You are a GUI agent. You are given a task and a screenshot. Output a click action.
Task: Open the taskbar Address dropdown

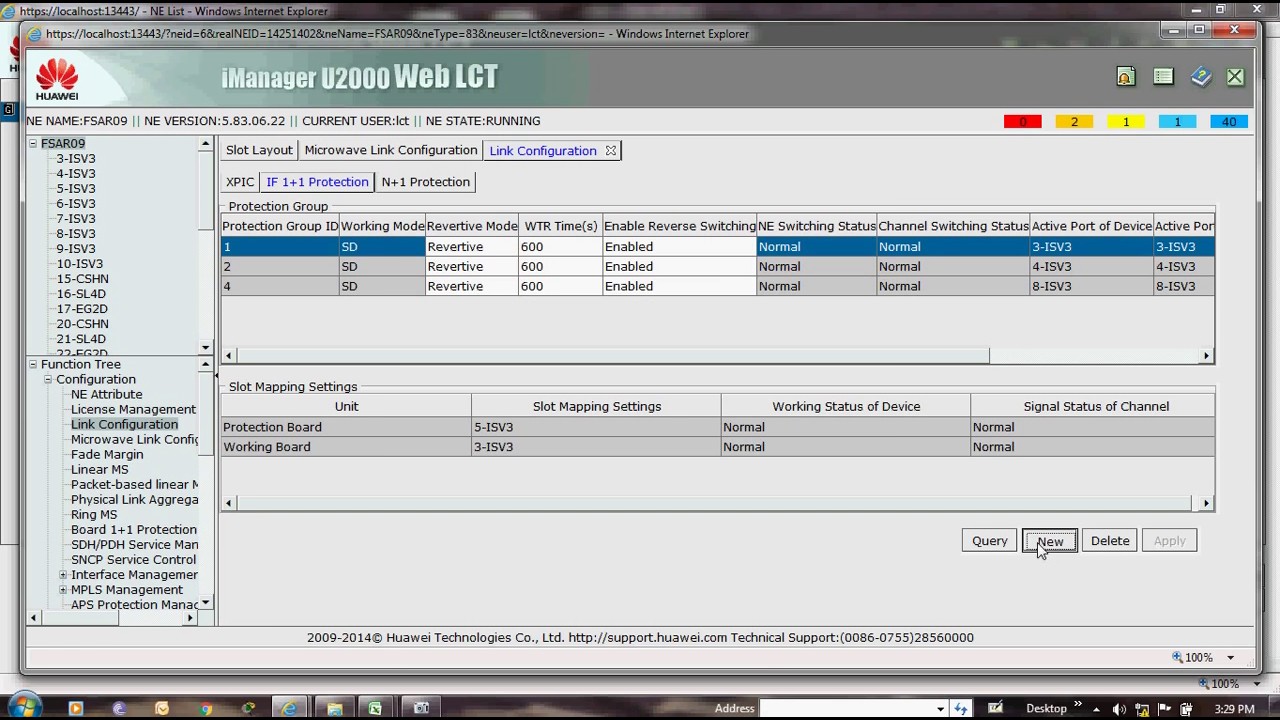(x=940, y=709)
